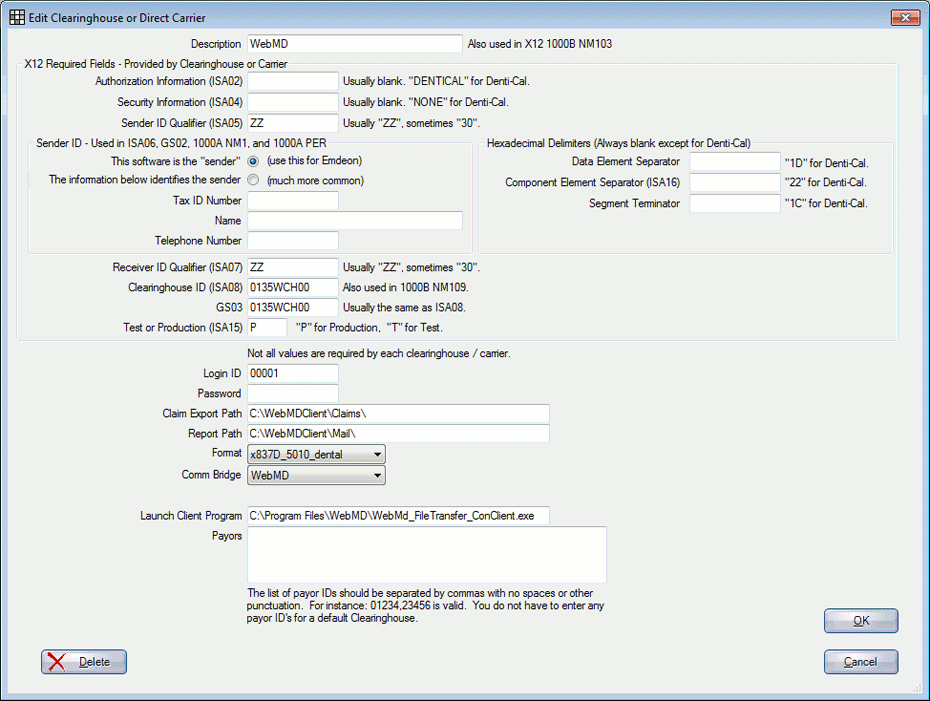Click the Sender ID Qualifier (ISA05) field
The image size is (930, 701).
(293, 123)
